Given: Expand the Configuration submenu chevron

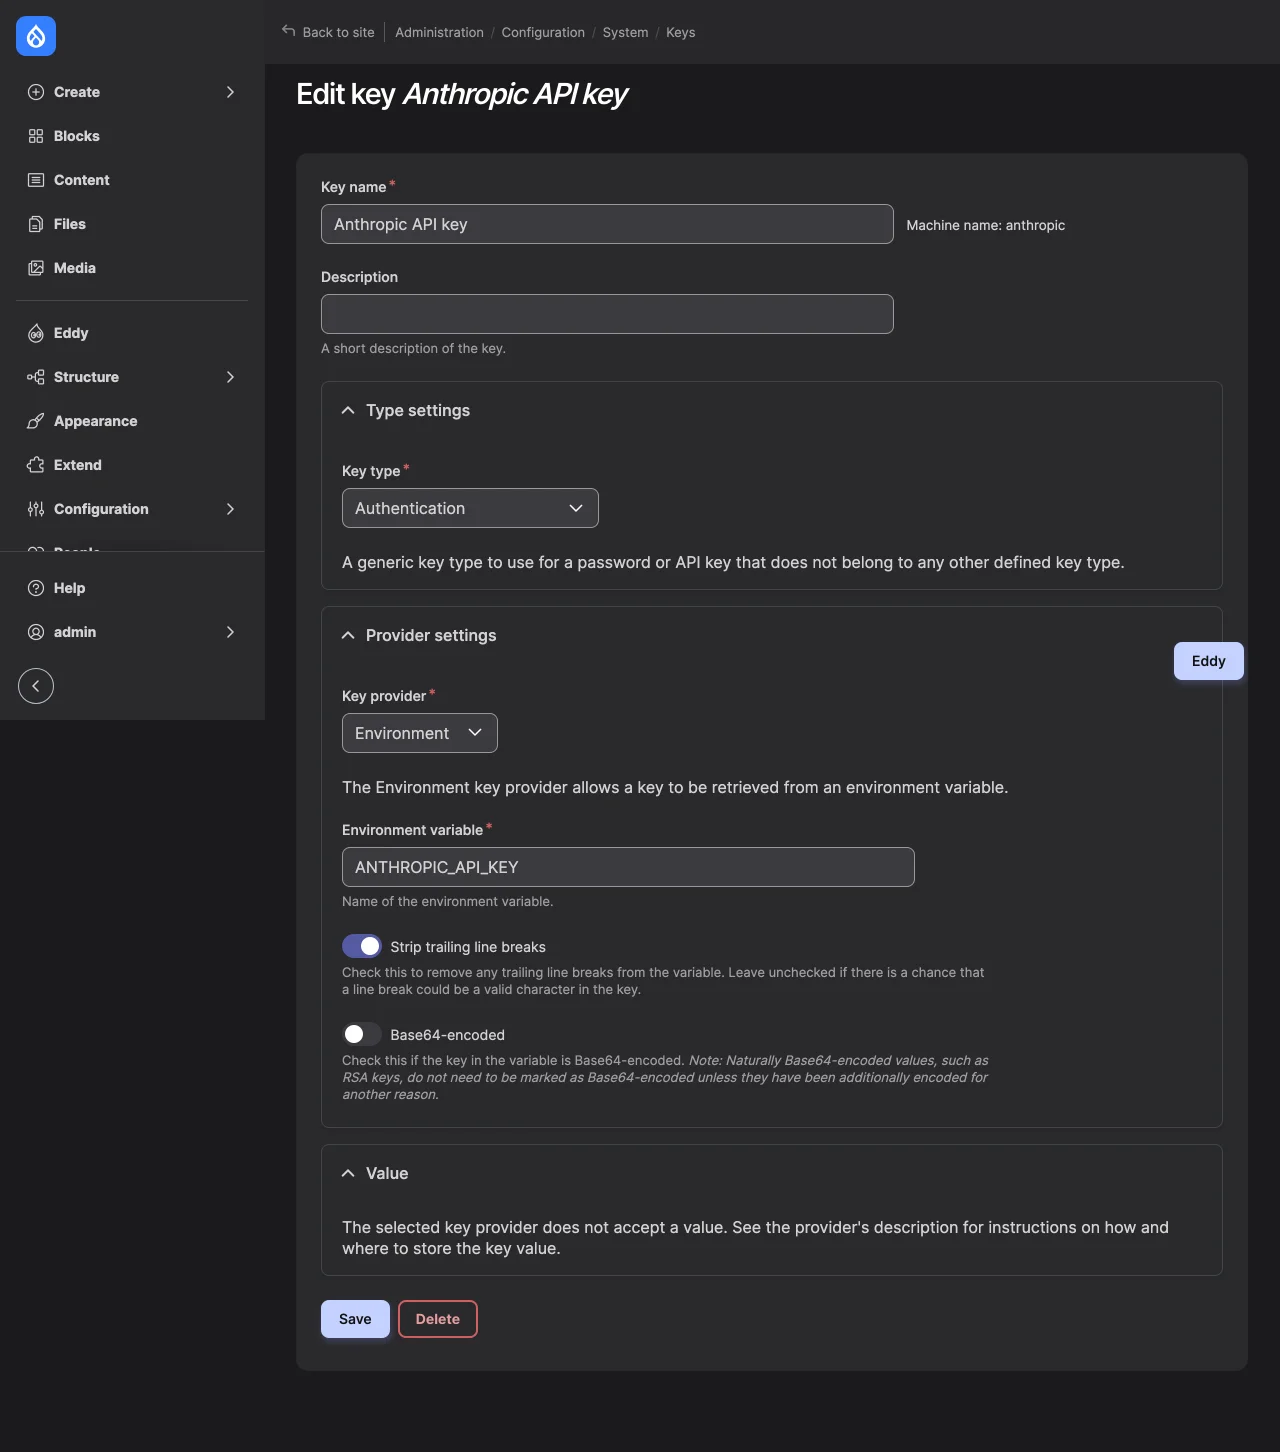Looking at the screenshot, I should click(x=230, y=509).
